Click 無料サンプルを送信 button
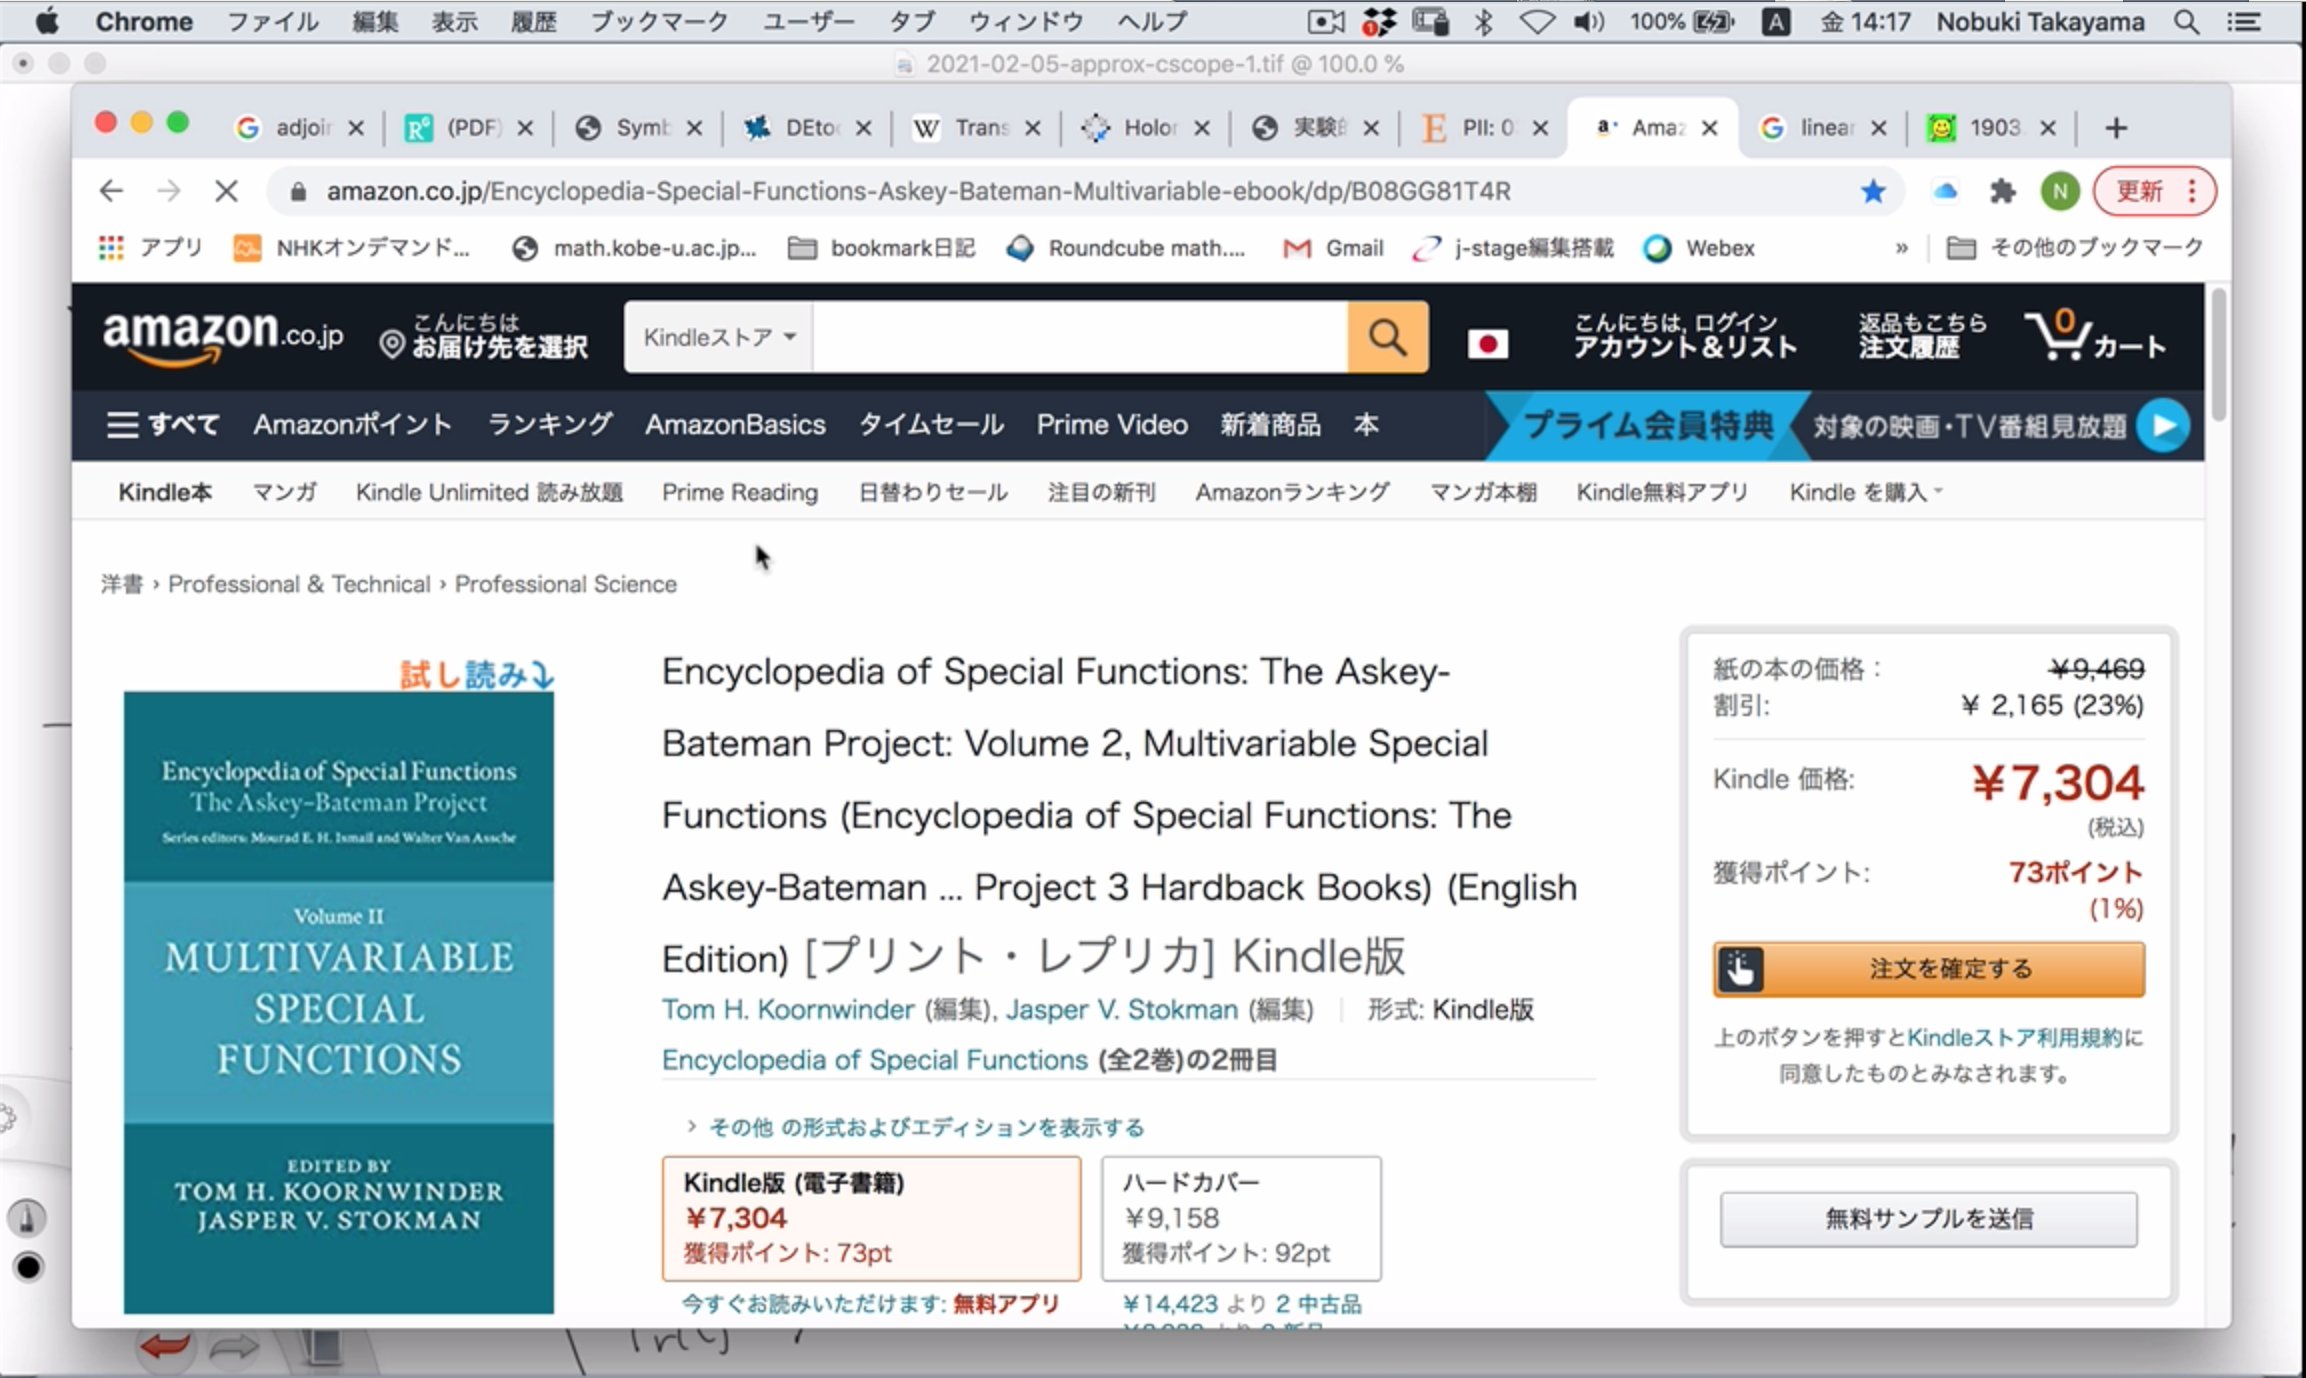2306x1378 pixels. pyautogui.click(x=1928, y=1219)
